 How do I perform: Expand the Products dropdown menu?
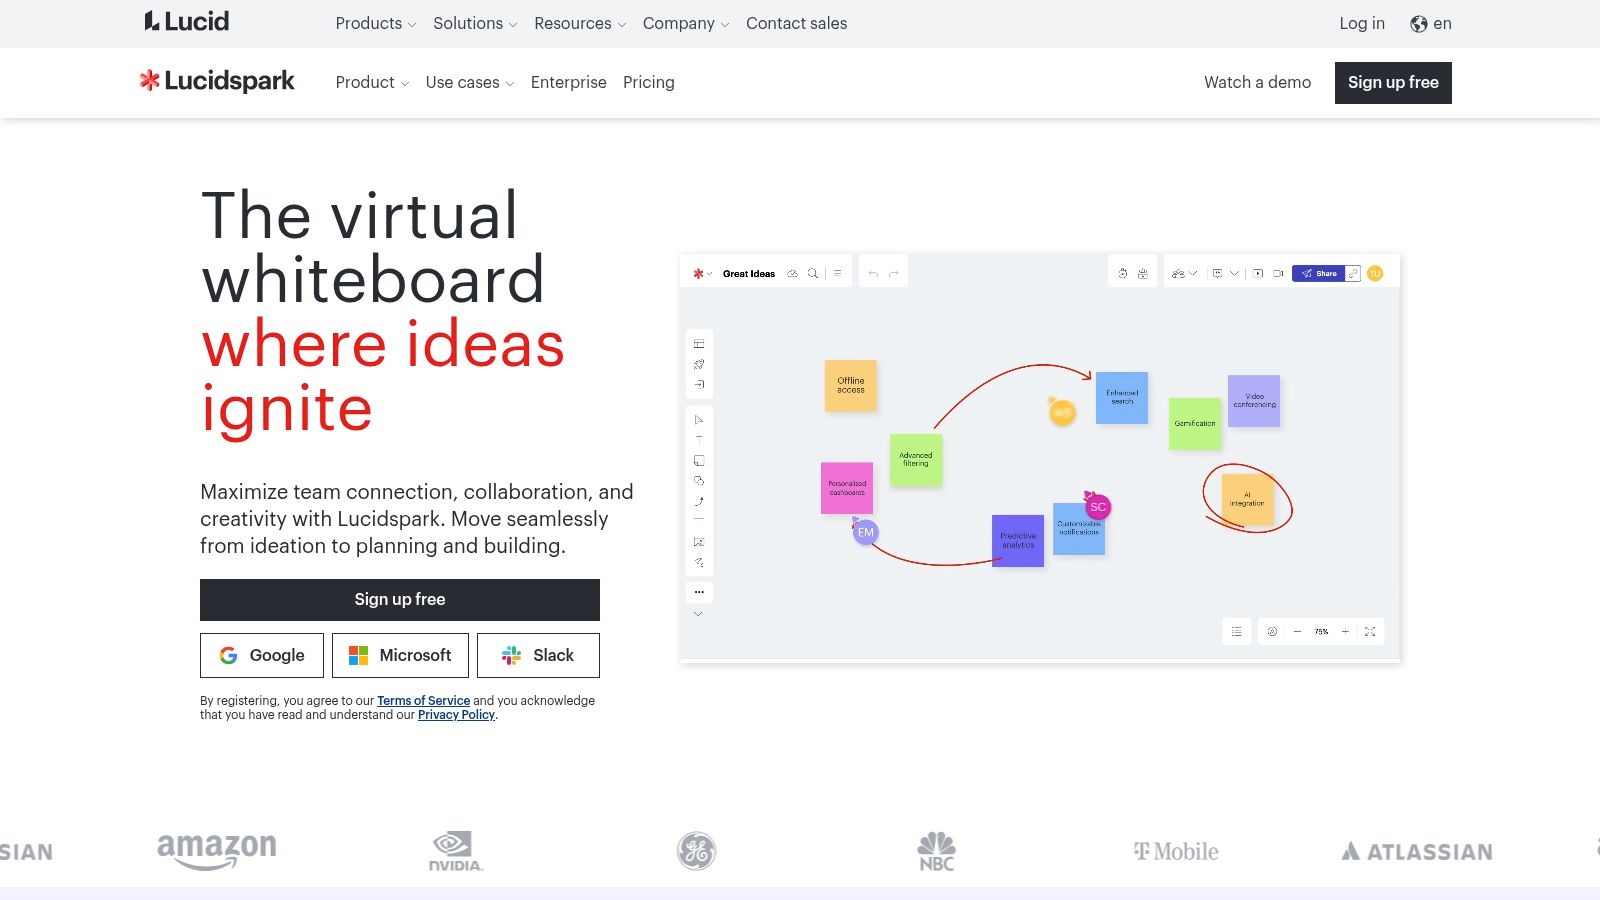point(375,23)
